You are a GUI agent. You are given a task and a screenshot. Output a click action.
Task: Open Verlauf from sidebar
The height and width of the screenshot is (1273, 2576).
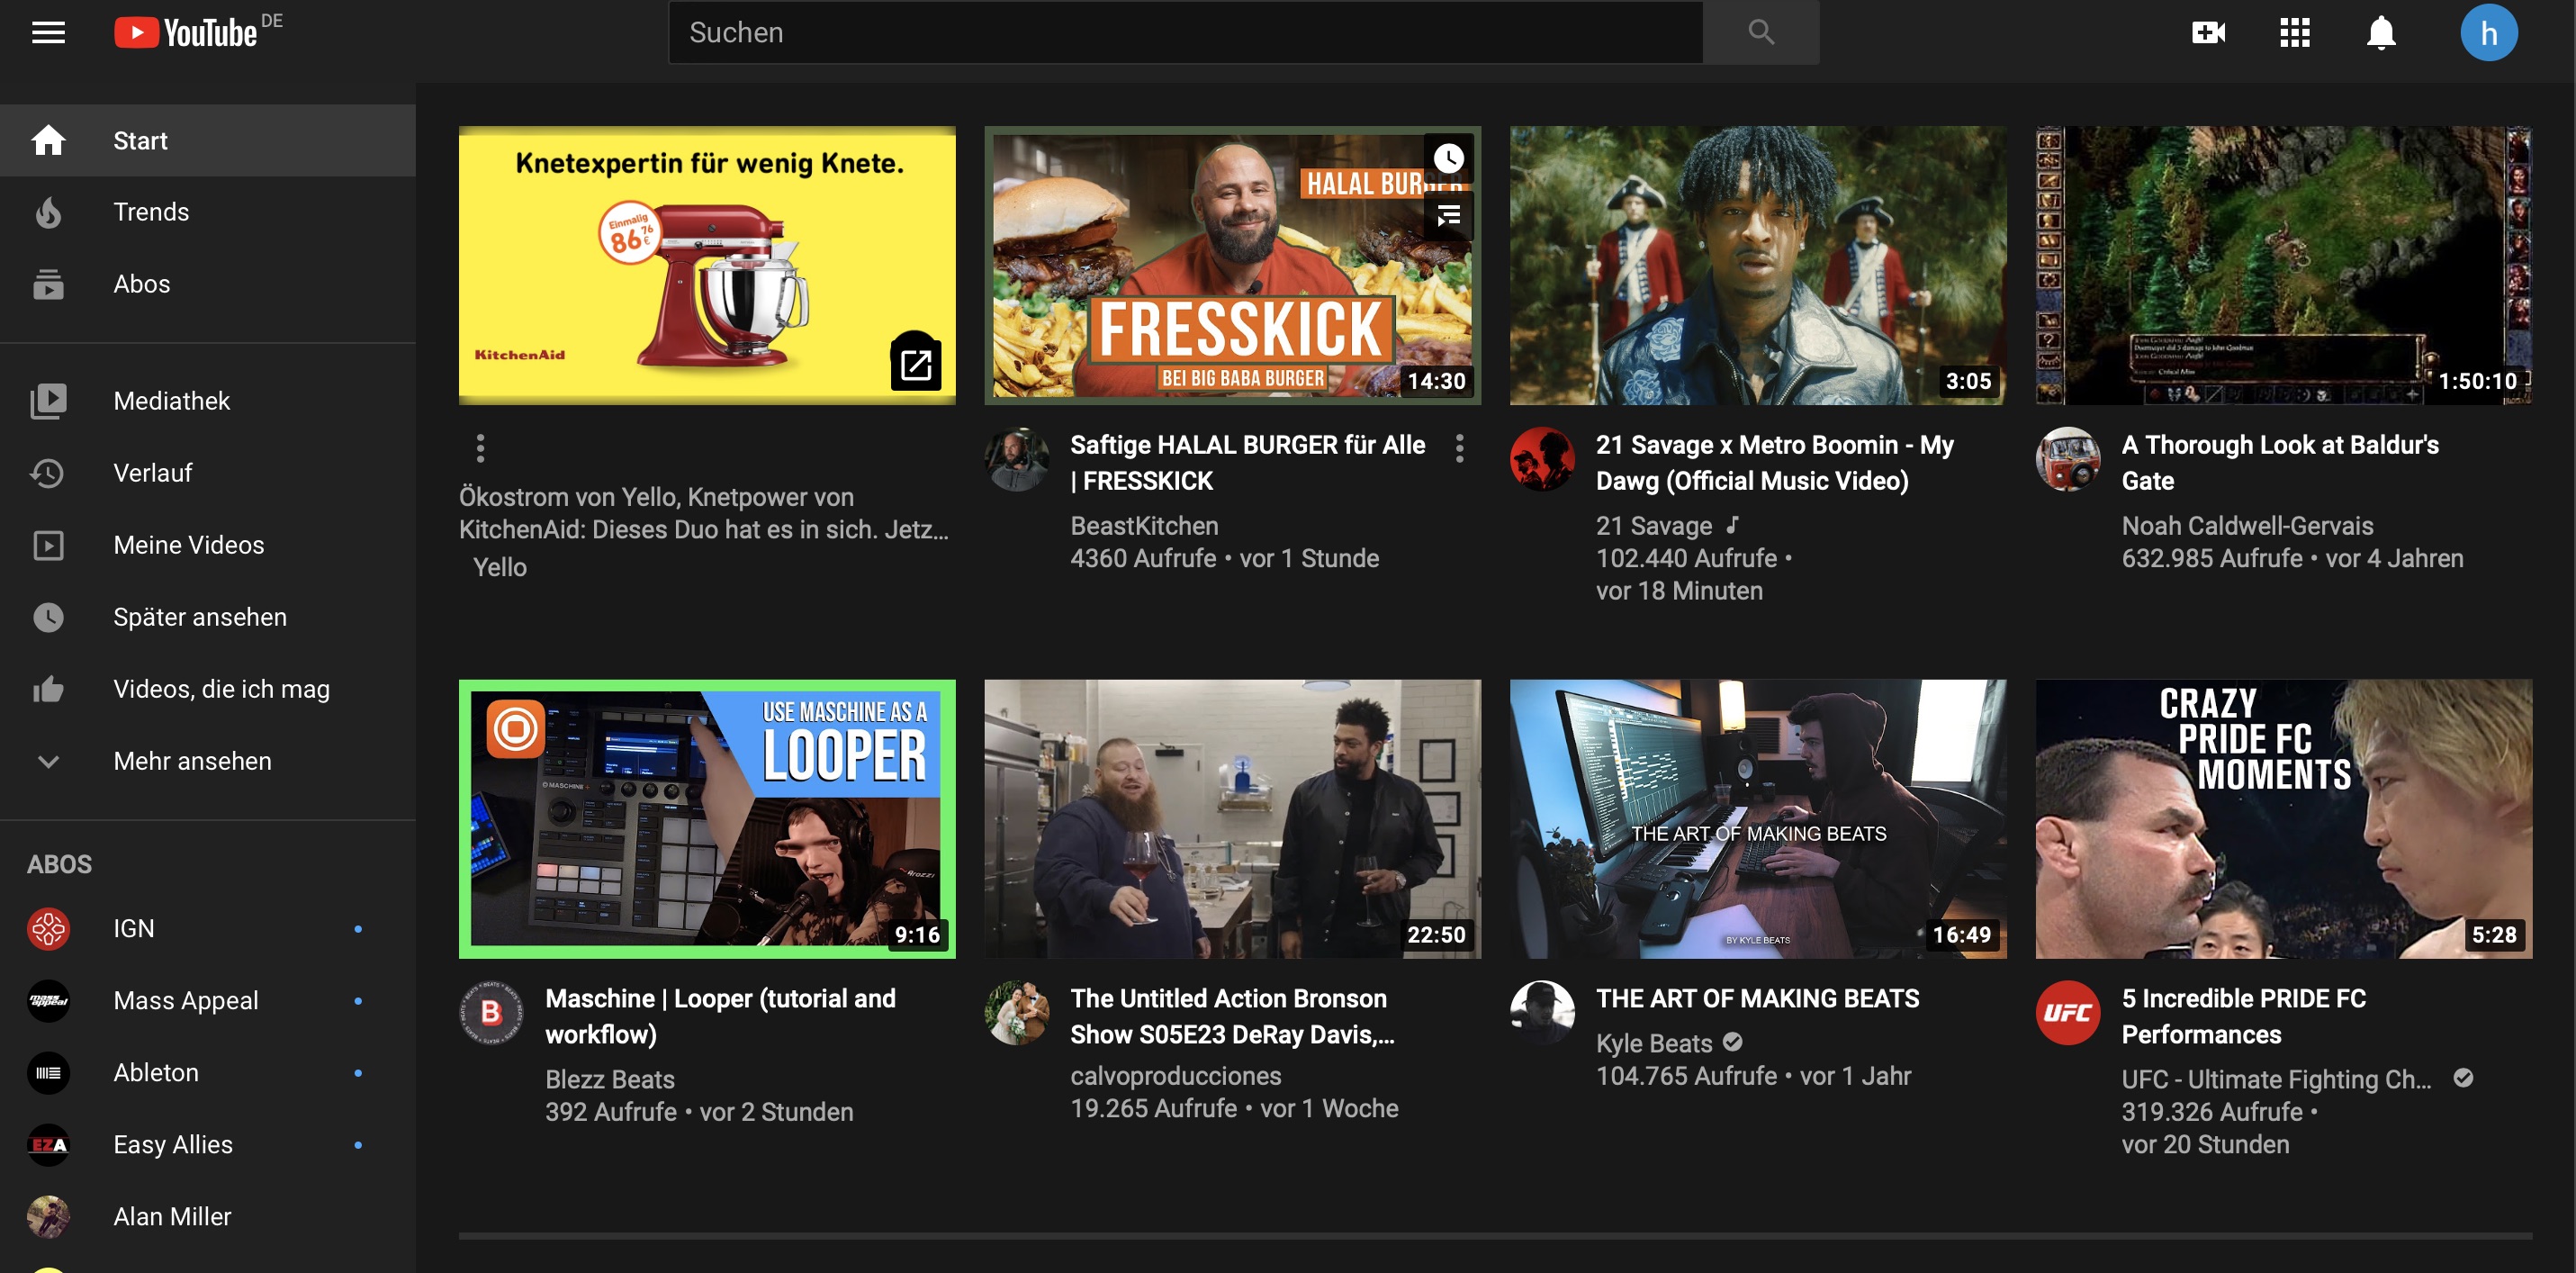point(152,473)
